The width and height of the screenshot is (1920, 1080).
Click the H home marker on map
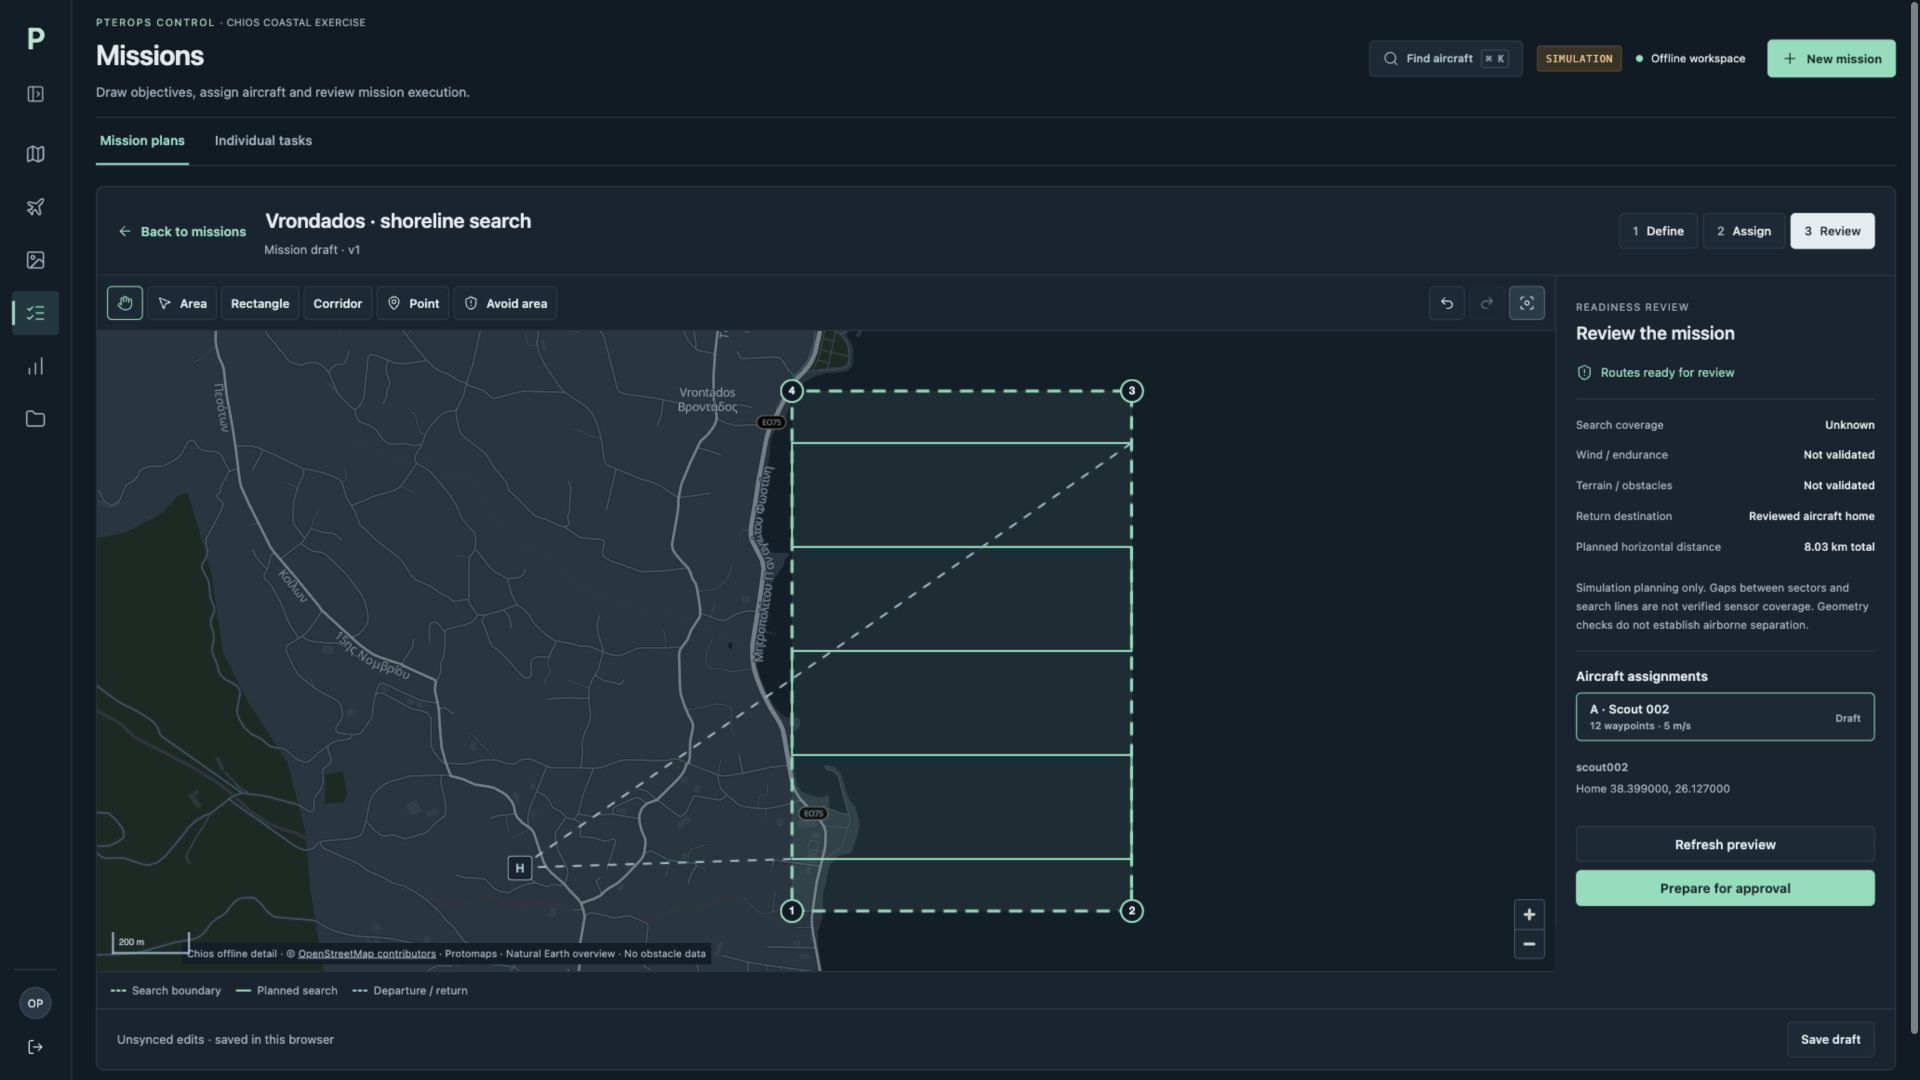(x=519, y=868)
